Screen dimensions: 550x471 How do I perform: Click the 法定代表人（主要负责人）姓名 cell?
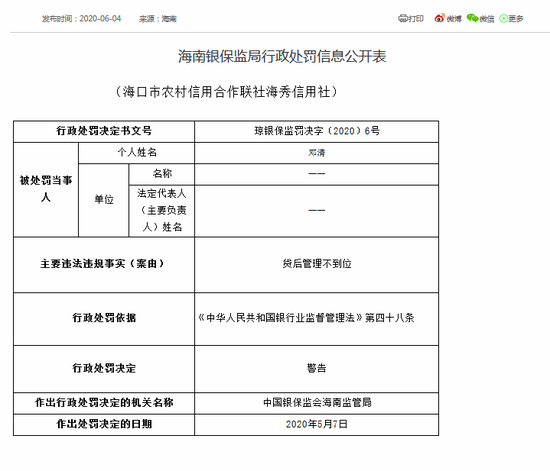[x=162, y=211]
